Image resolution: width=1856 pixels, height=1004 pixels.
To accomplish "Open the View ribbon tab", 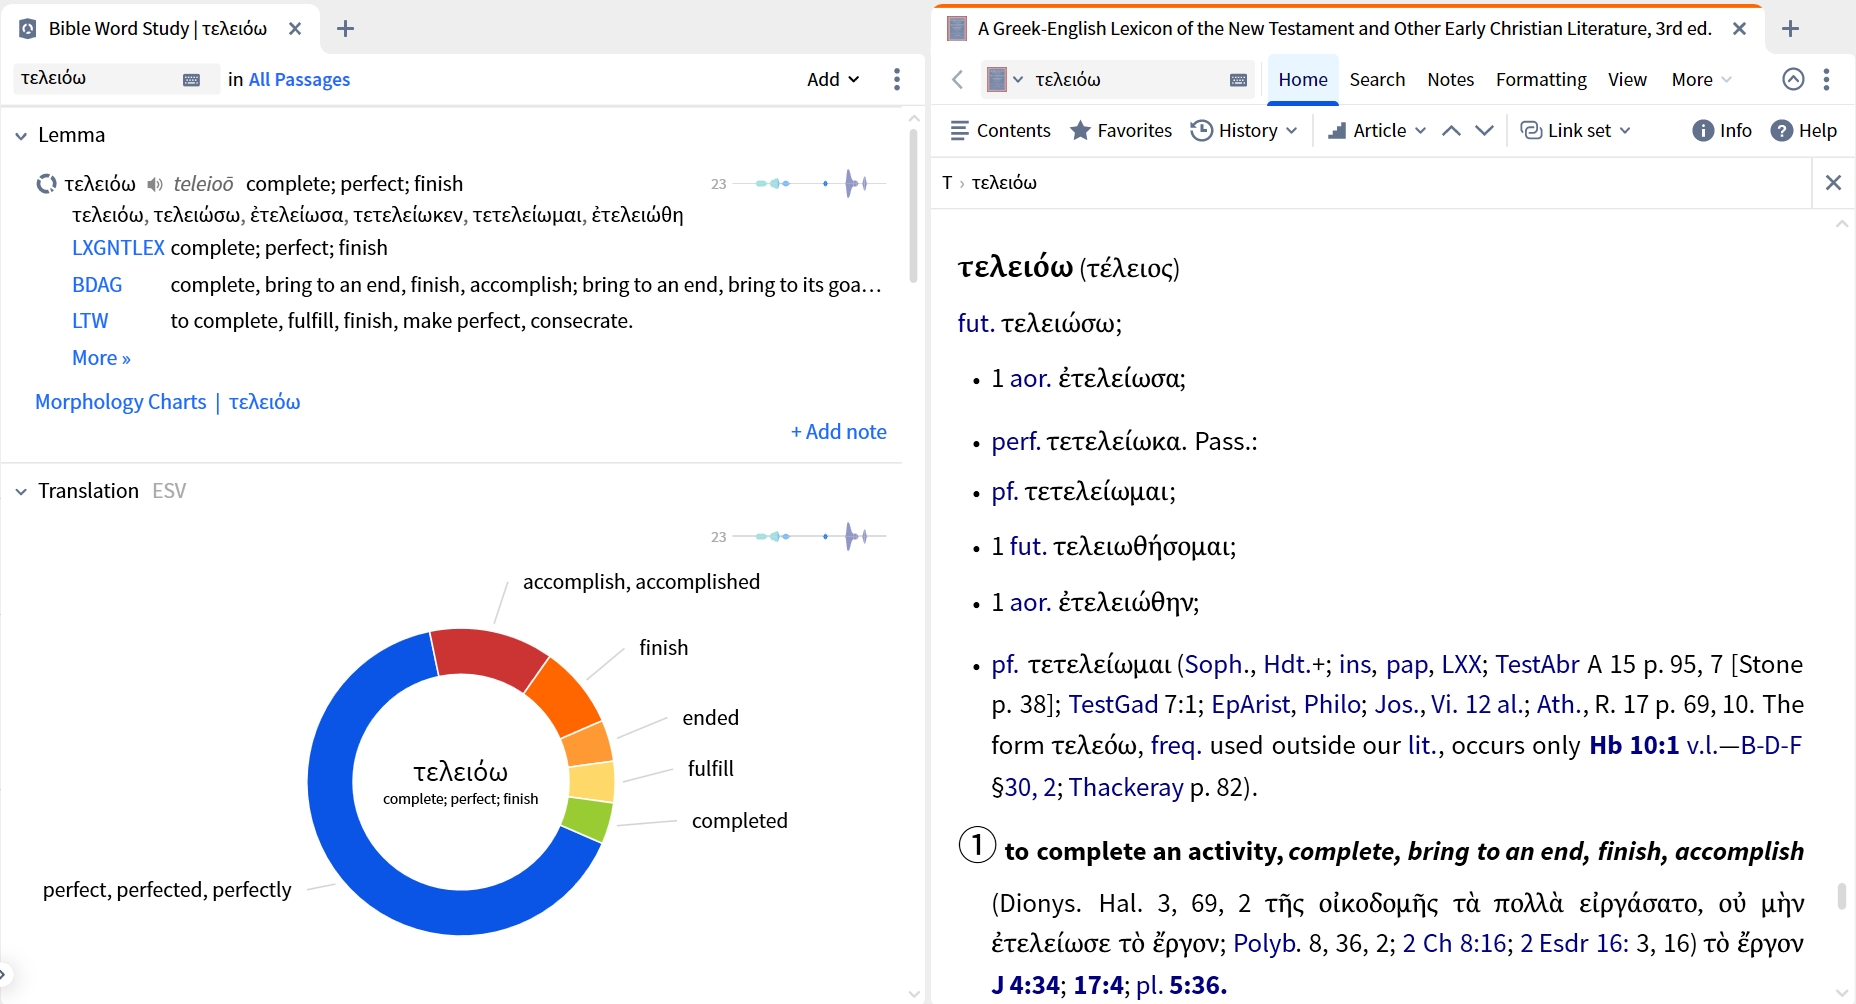I will point(1627,79).
